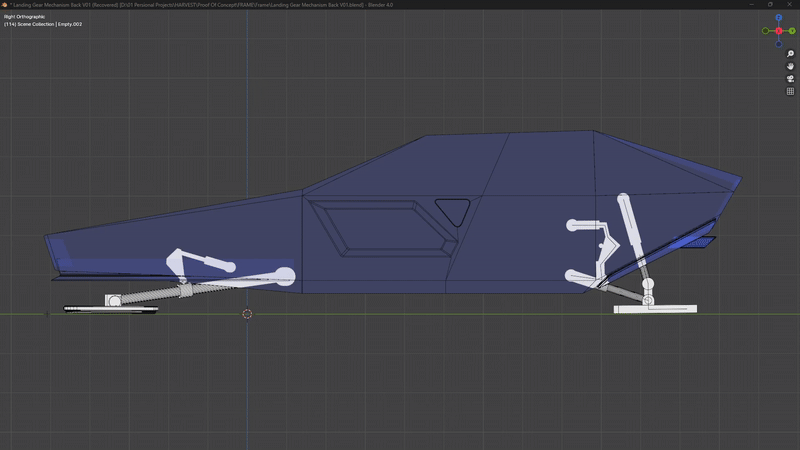The image size is (800, 450).
Task: Click the green Y axis gizmo handle
Action: tap(792, 31)
